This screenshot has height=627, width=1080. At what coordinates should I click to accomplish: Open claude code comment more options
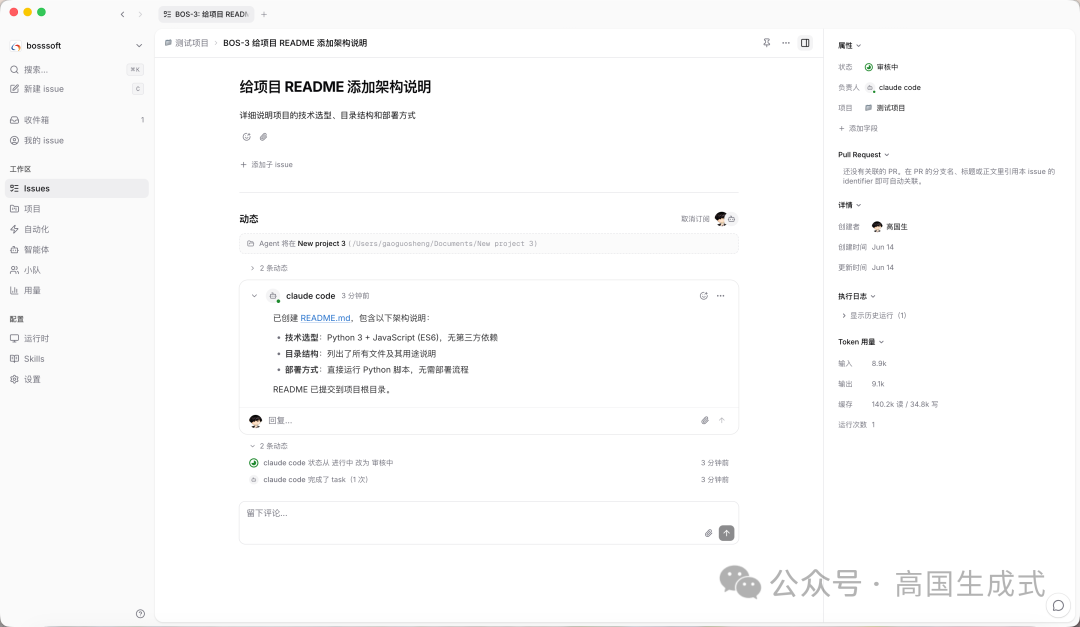point(720,296)
